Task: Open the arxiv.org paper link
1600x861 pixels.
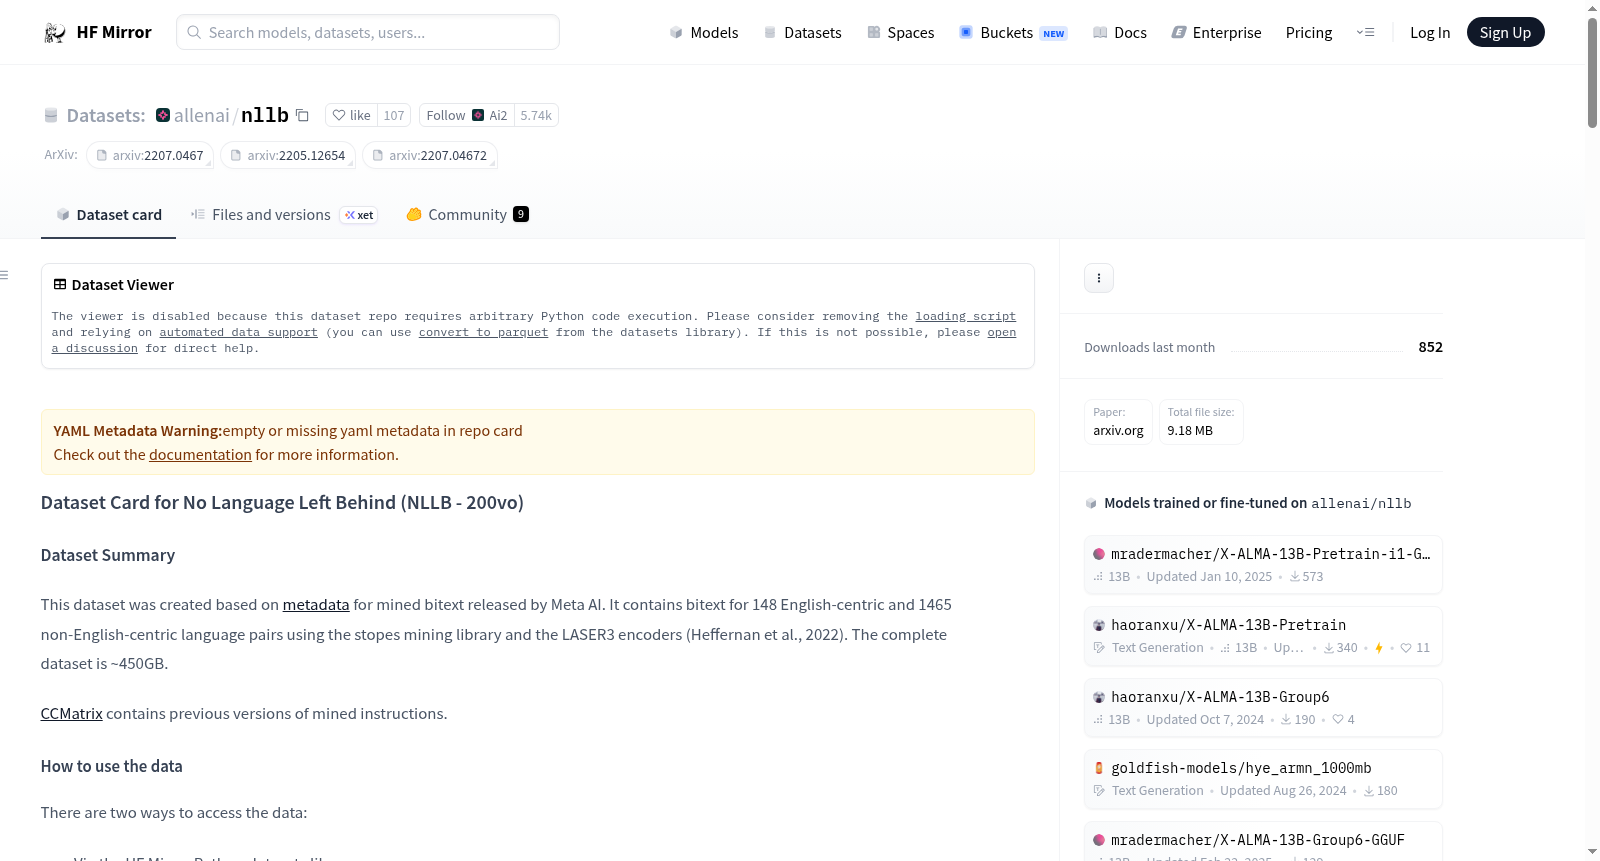Action: click(x=1118, y=422)
